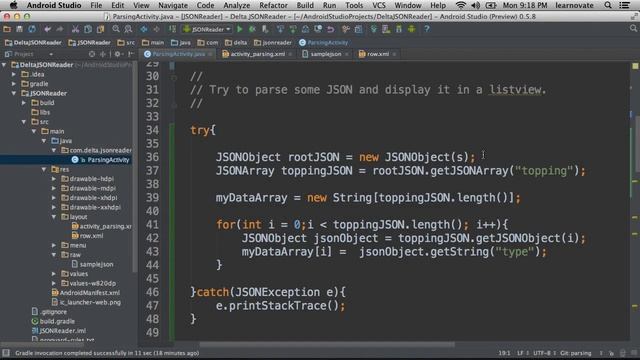Click the Cut scissors icon

pos(75,29)
